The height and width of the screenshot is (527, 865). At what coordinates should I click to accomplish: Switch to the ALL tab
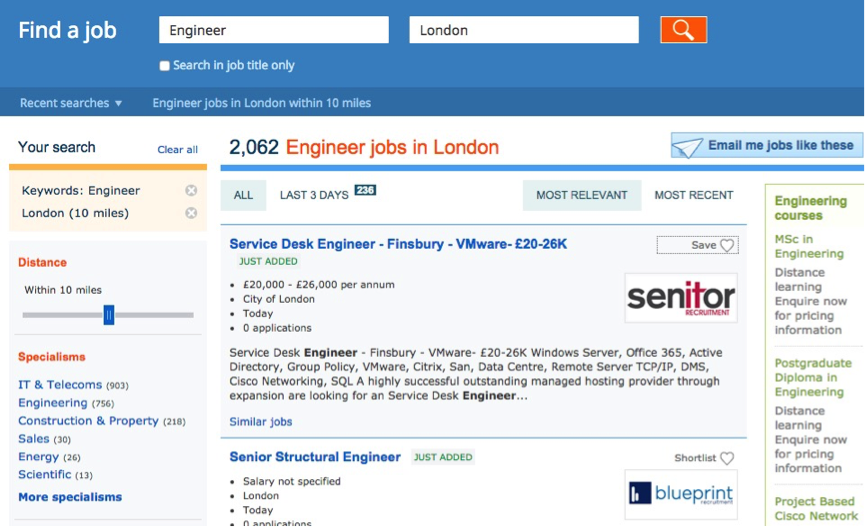pyautogui.click(x=243, y=195)
